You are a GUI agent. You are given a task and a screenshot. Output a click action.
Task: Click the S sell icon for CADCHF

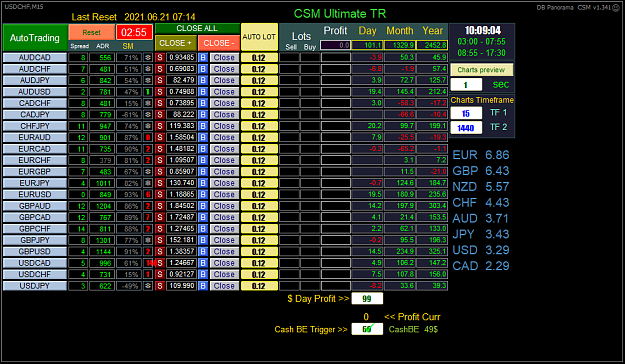tap(160, 103)
